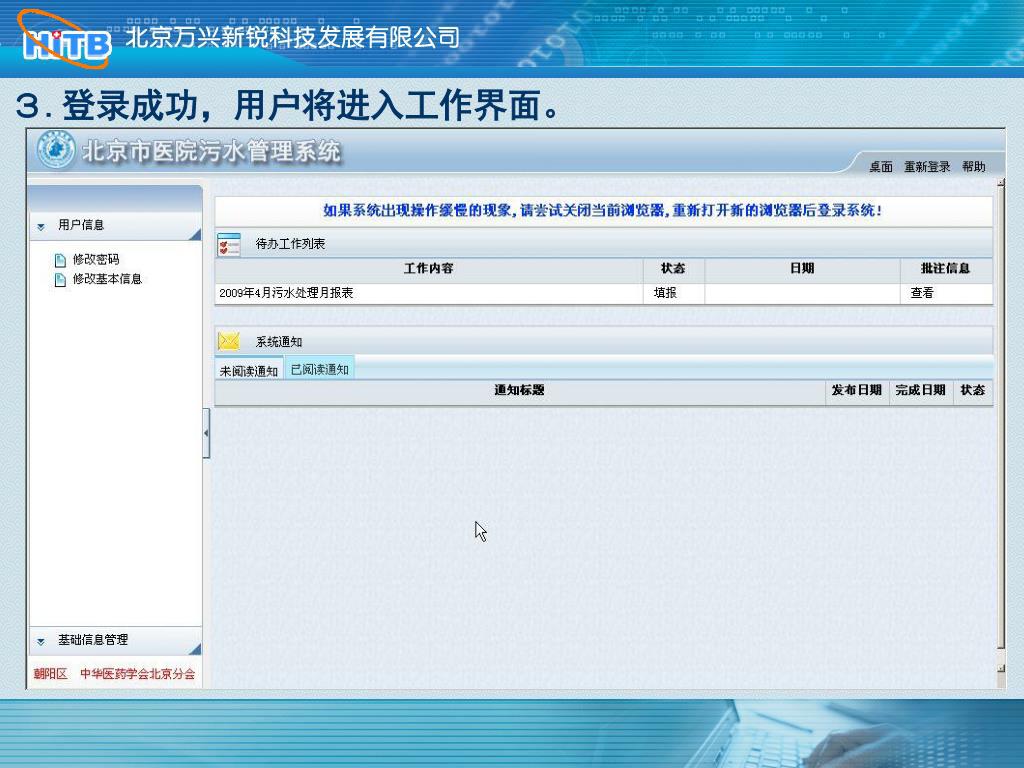Image resolution: width=1024 pixels, height=768 pixels.
Task: Click 查看 to view annotation info
Action: [x=921, y=293]
